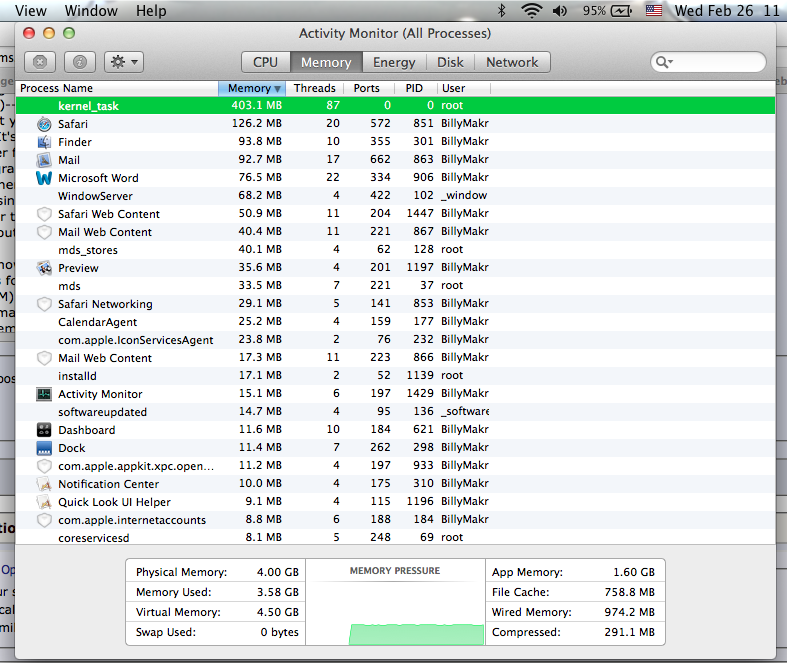This screenshot has height=663, width=787.
Task: Click the Microsoft Word icon
Action: [44, 178]
